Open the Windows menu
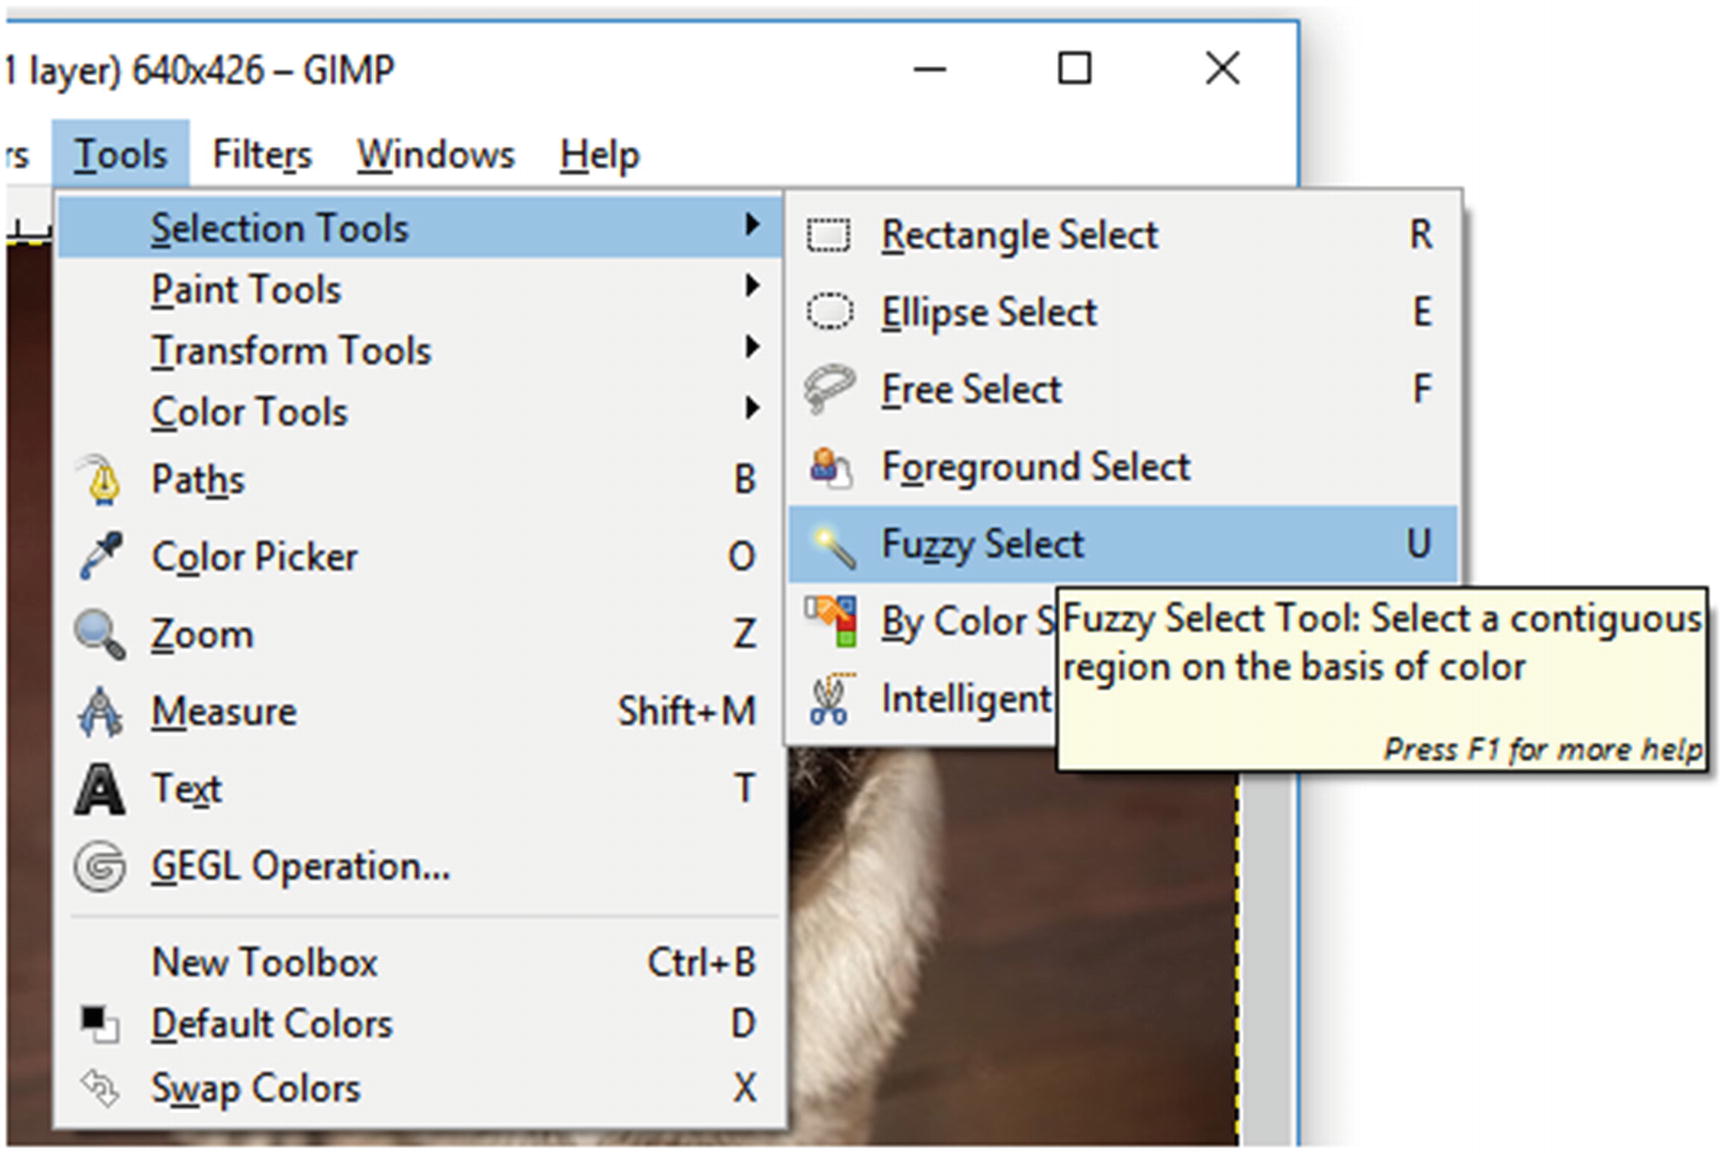The height and width of the screenshot is (1153, 1725). [x=436, y=154]
